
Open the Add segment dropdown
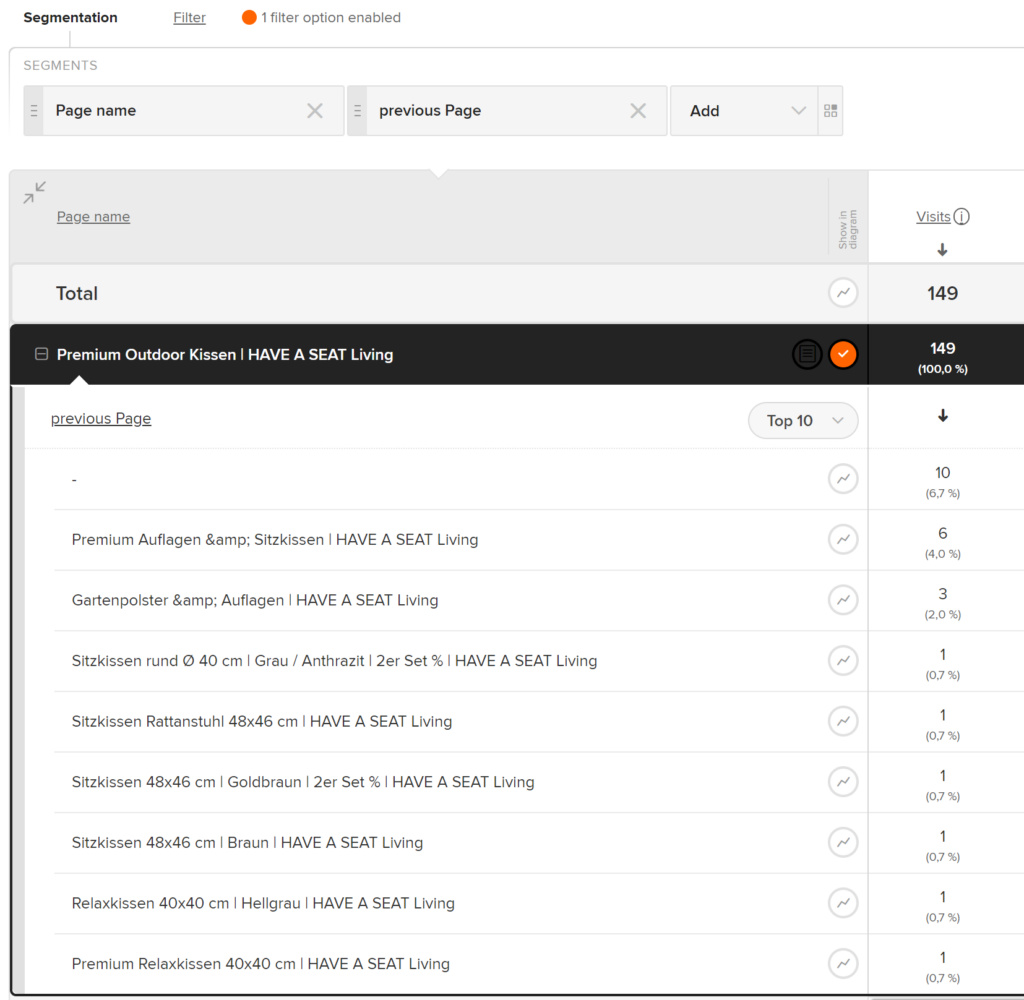[744, 111]
